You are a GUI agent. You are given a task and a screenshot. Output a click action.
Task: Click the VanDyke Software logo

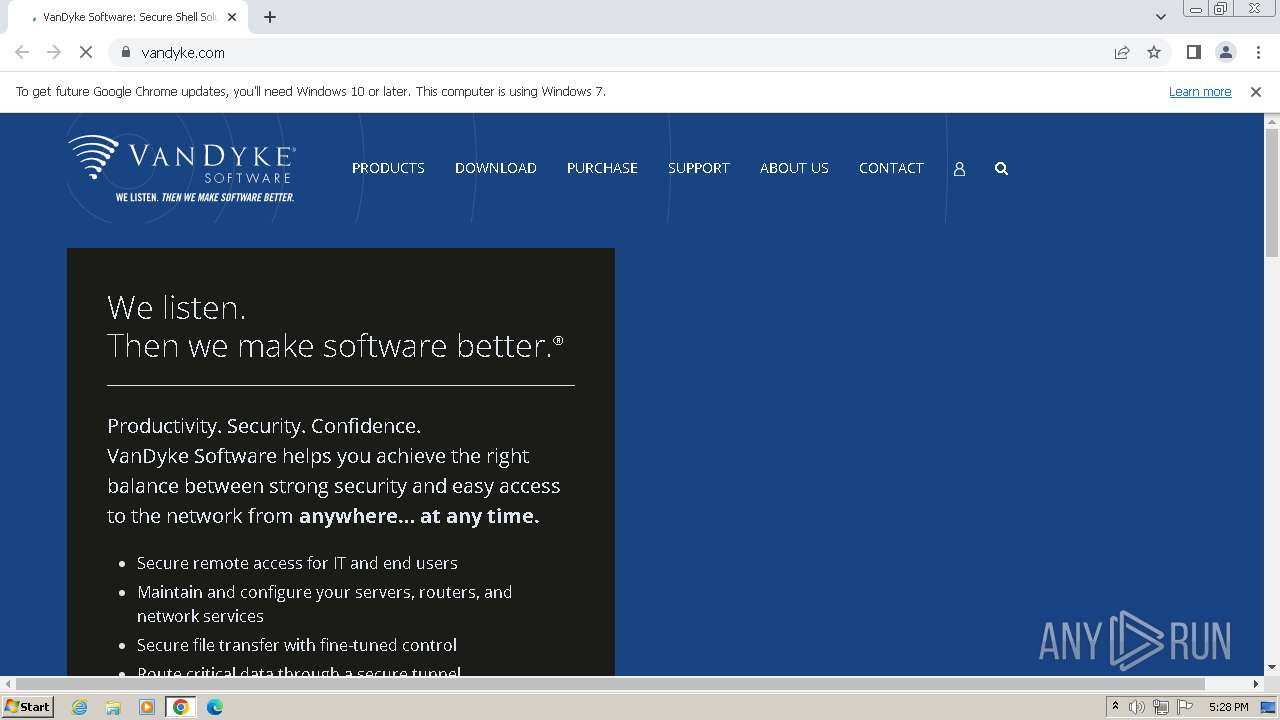pos(182,169)
